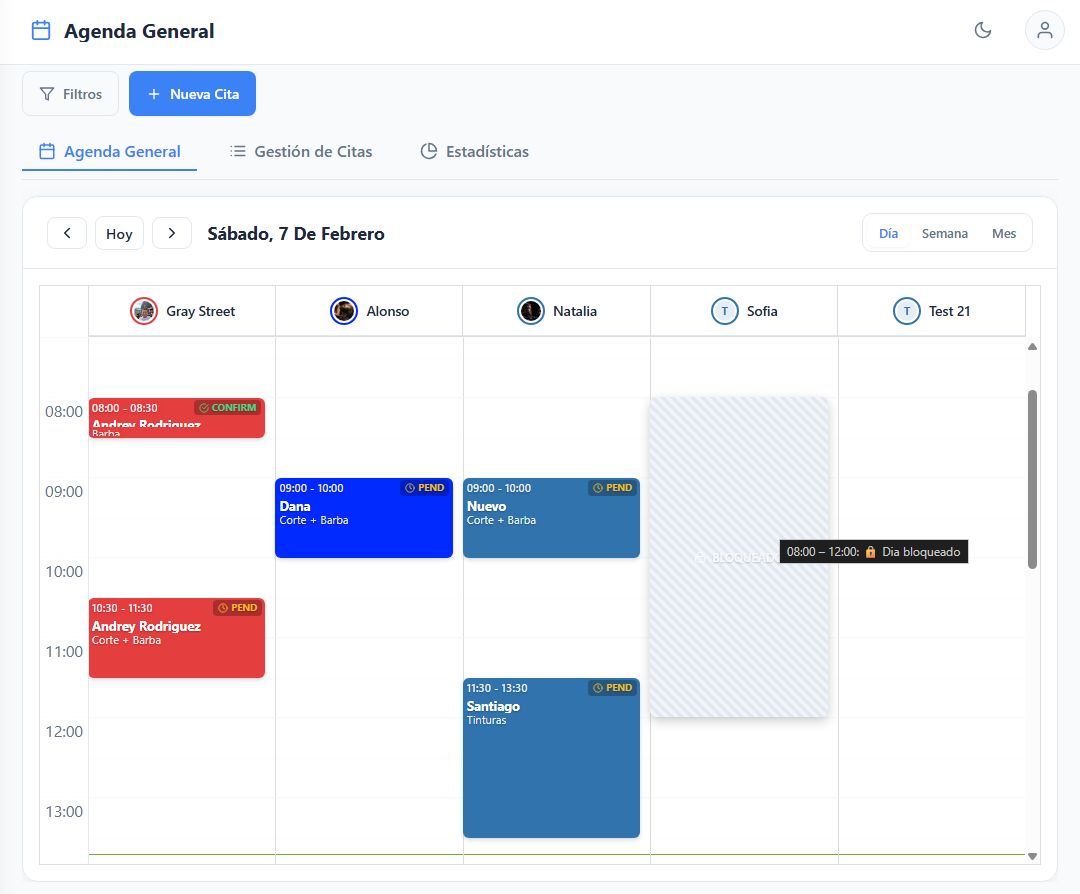Open the Gestión de Citas tab
The height and width of the screenshot is (894, 1080).
[x=301, y=152]
